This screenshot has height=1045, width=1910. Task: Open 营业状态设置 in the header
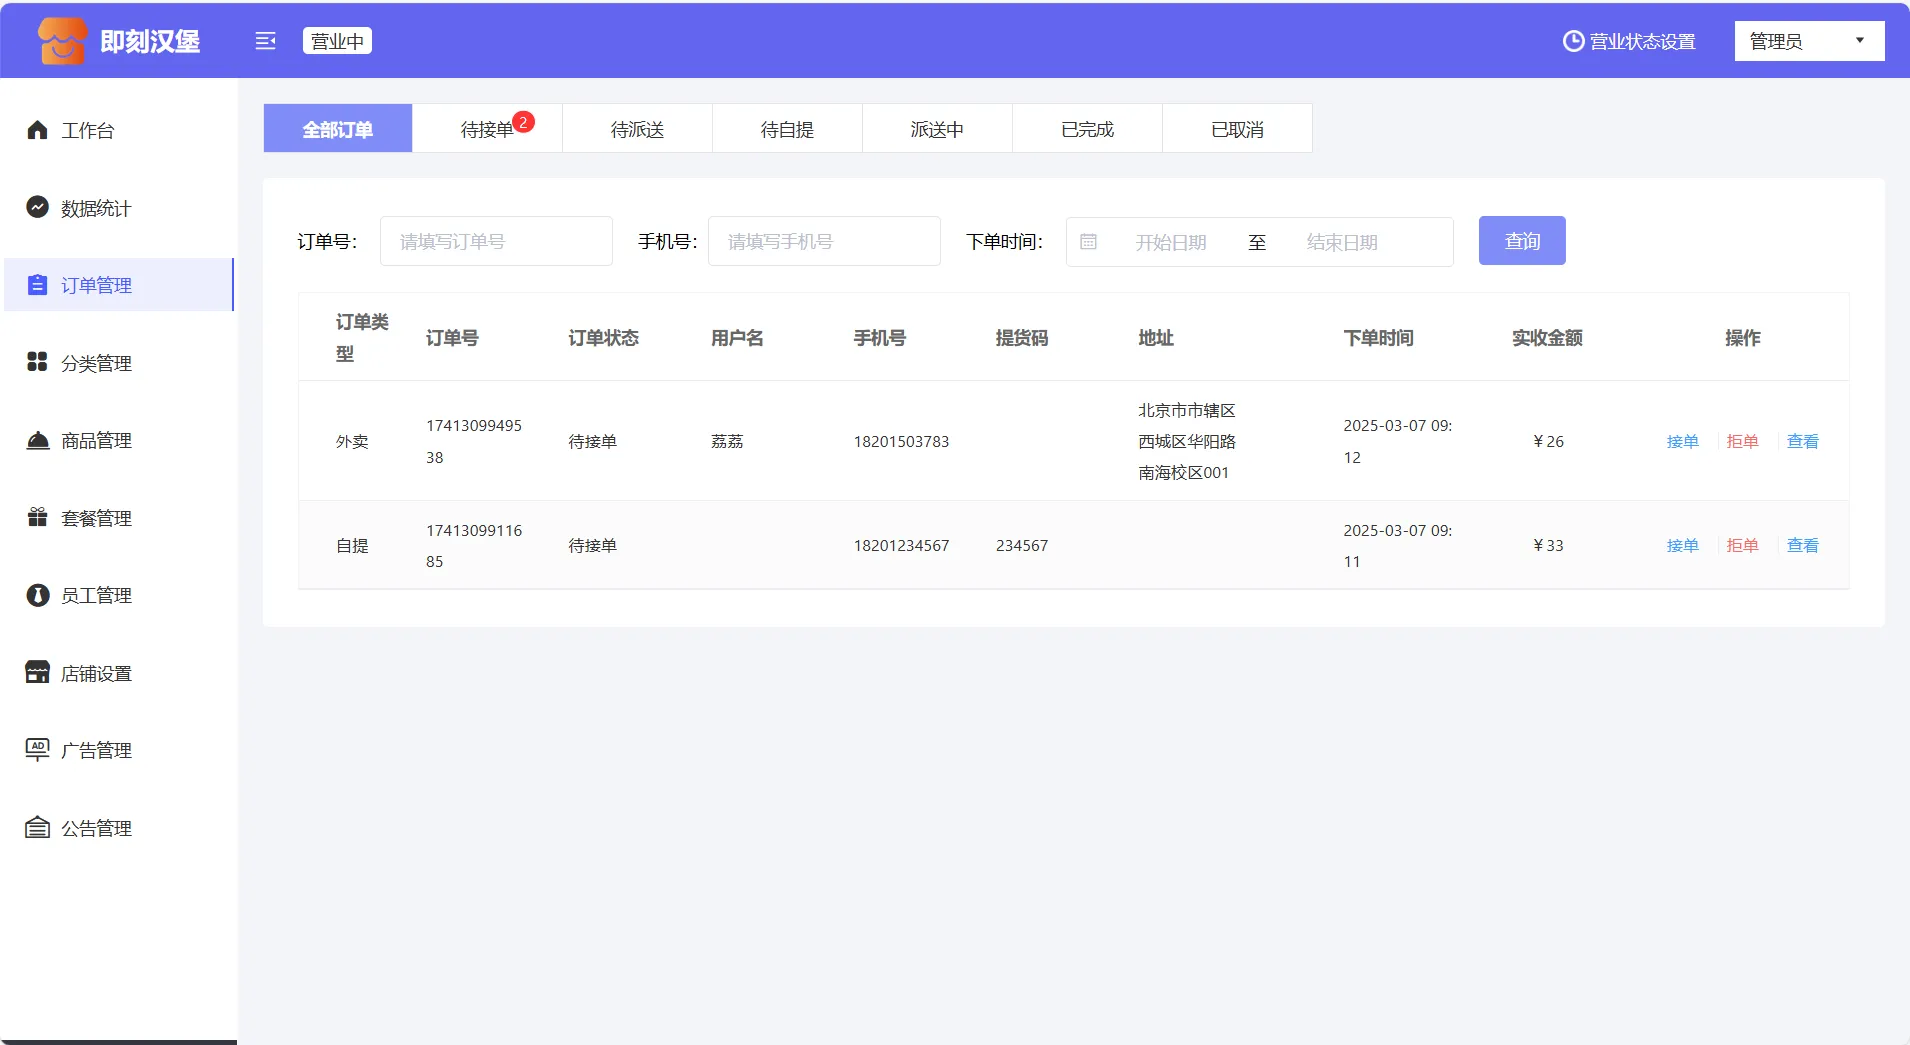(1629, 41)
